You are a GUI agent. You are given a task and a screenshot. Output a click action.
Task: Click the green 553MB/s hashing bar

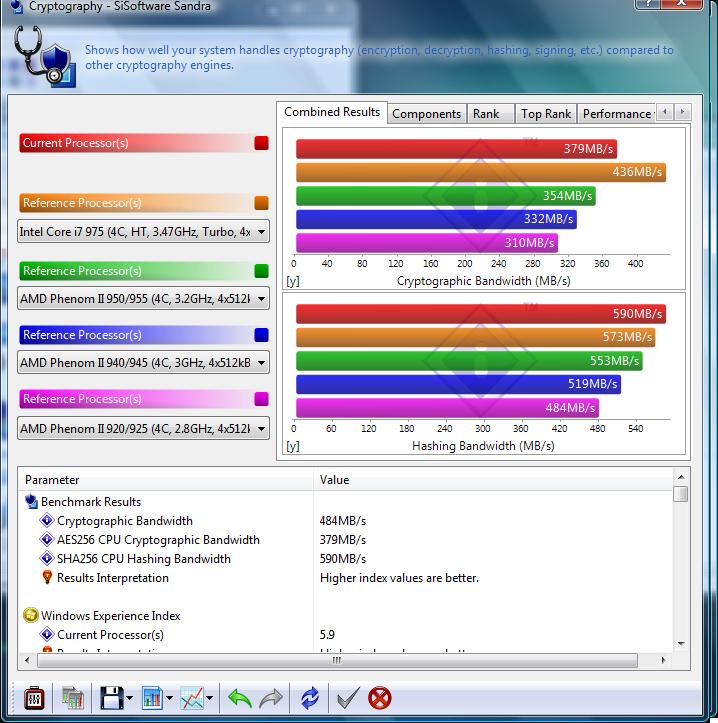pyautogui.click(x=469, y=361)
